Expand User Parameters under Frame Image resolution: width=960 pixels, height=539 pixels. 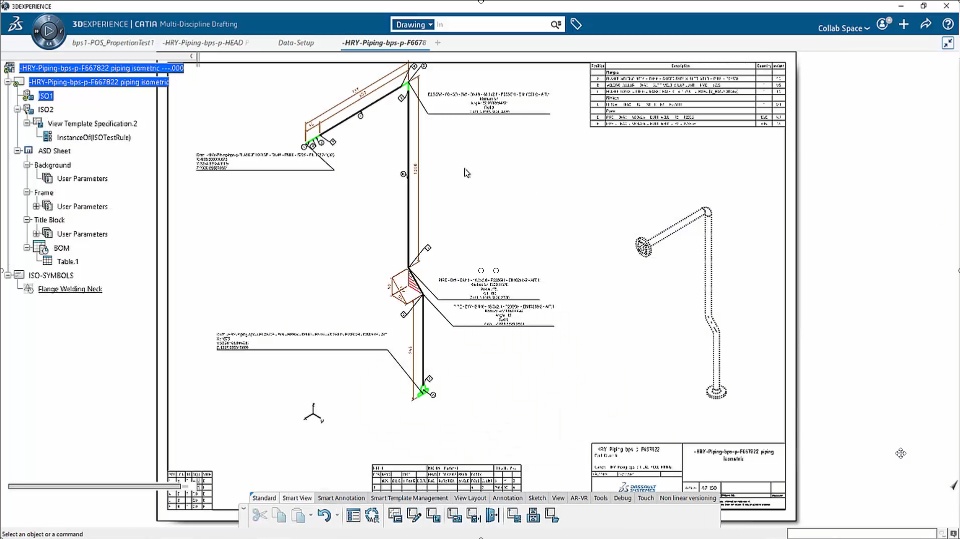(36, 206)
